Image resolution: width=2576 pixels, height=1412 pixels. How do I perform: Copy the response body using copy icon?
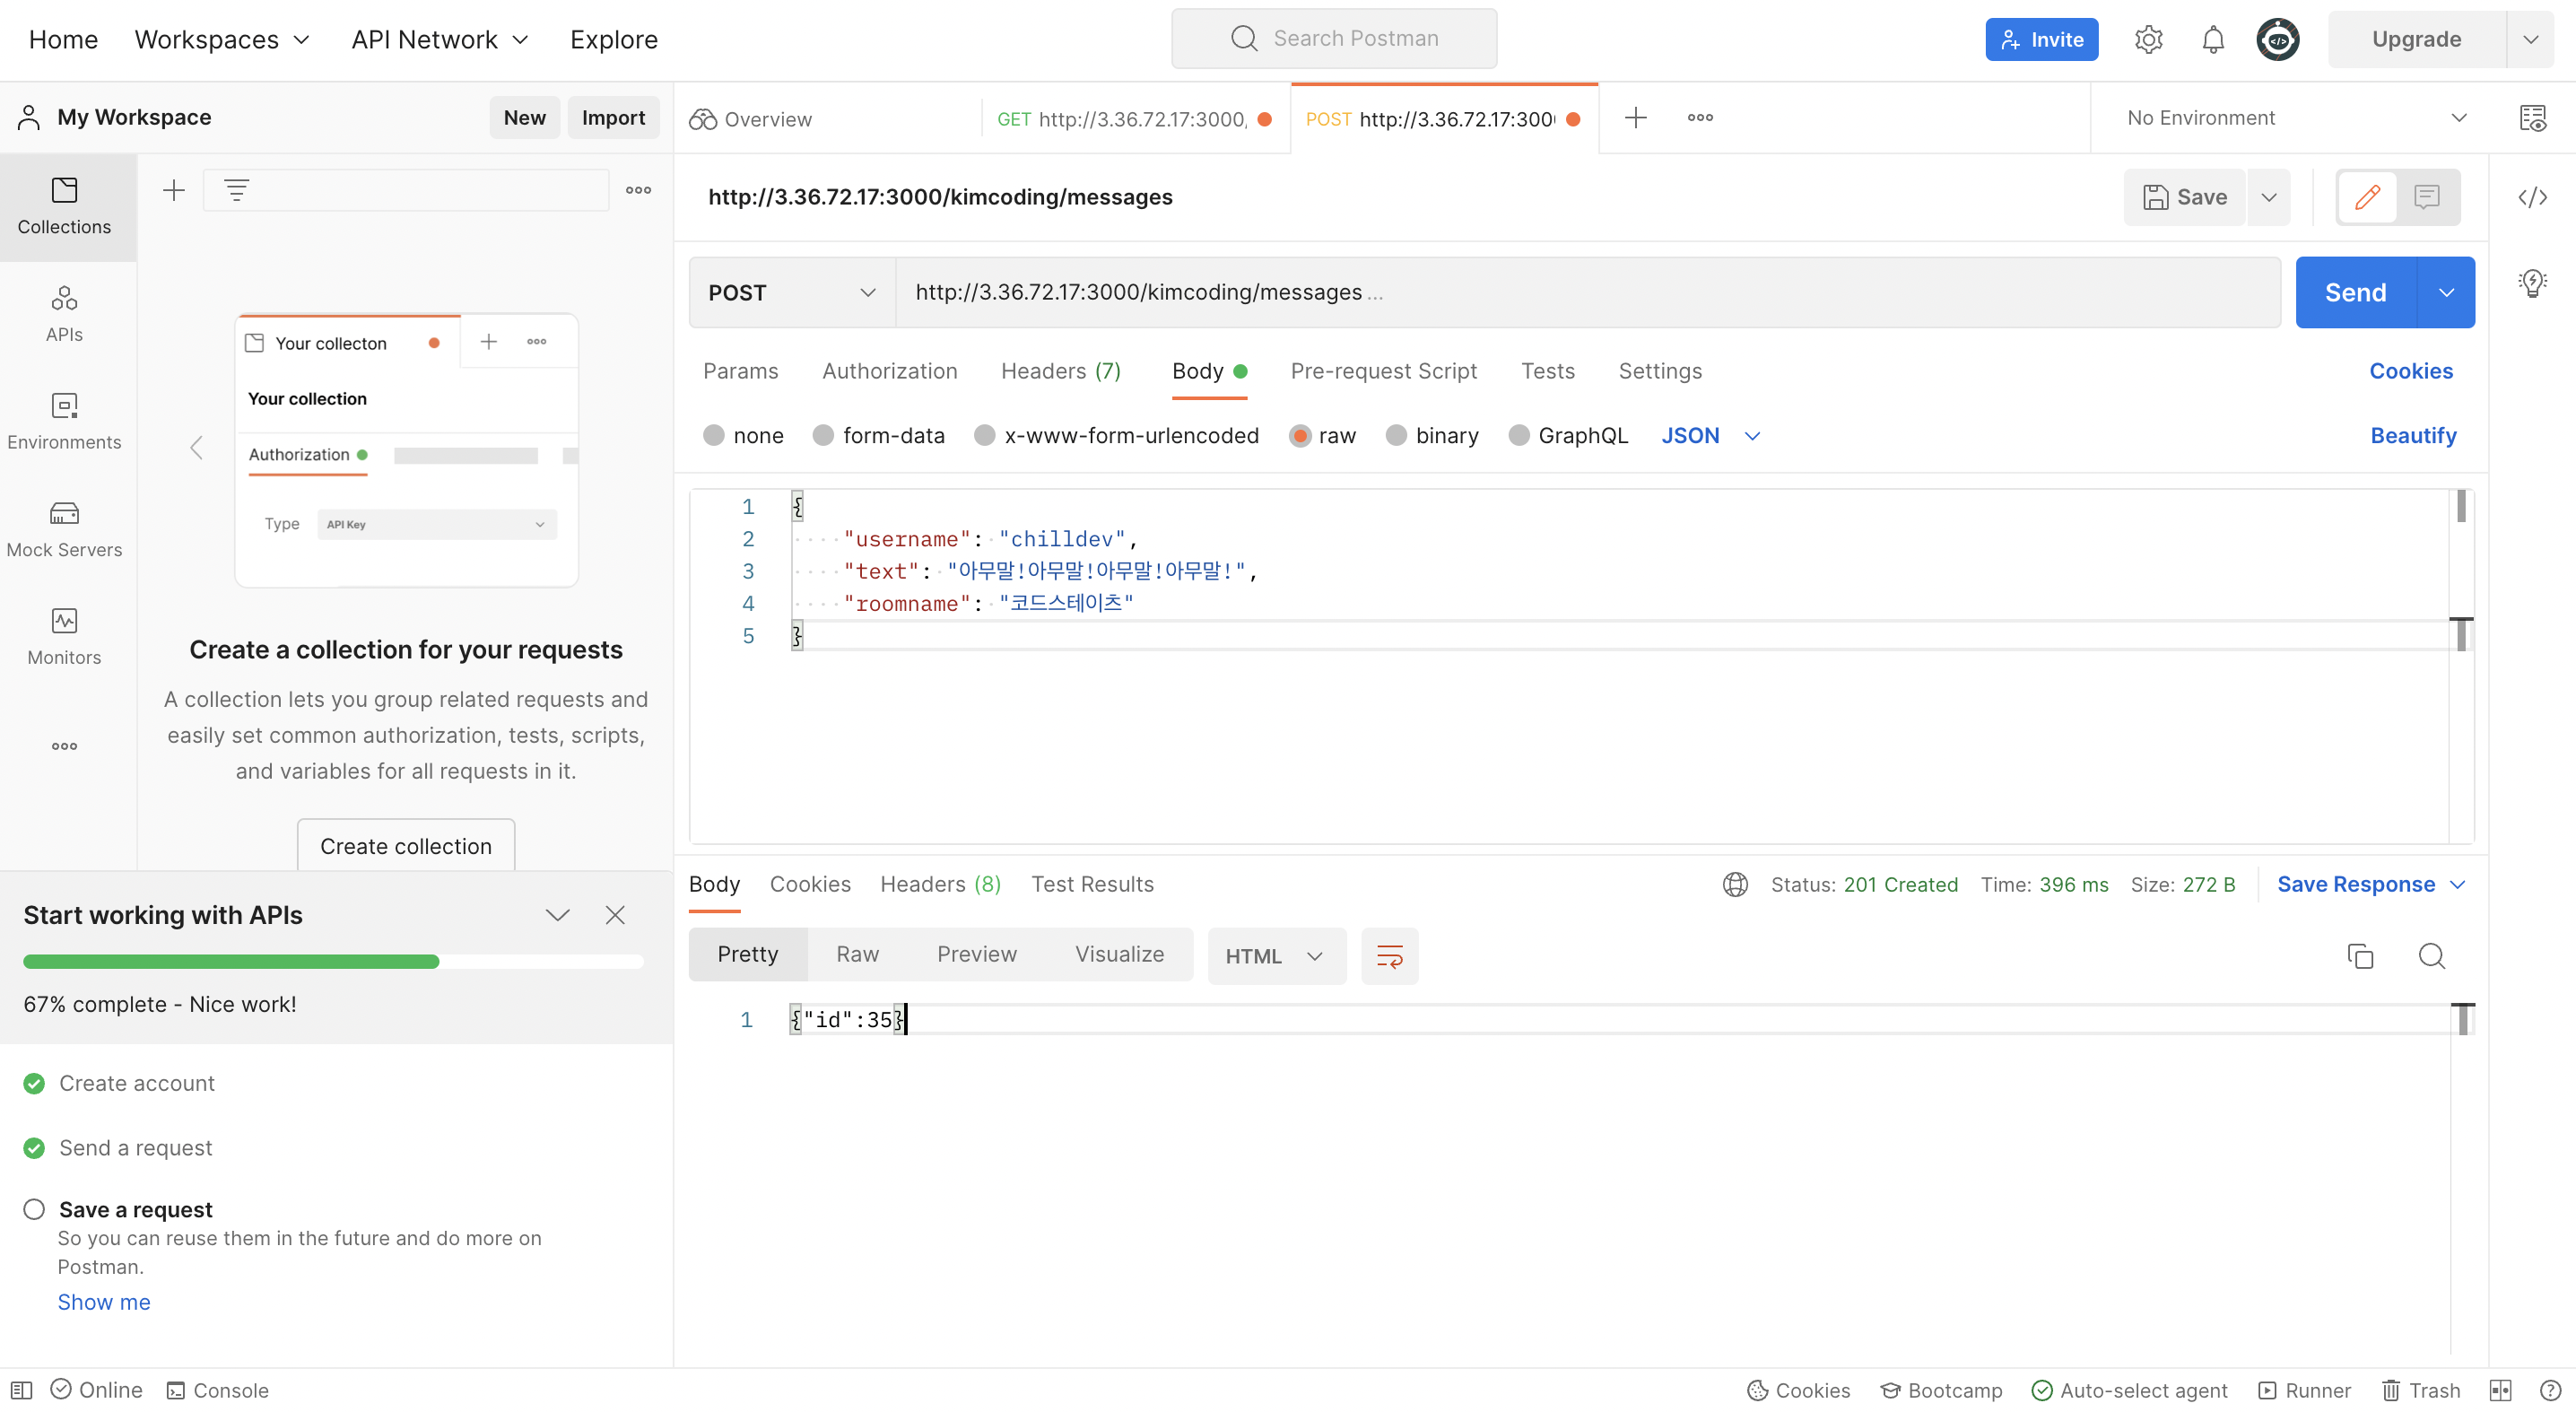(2360, 957)
